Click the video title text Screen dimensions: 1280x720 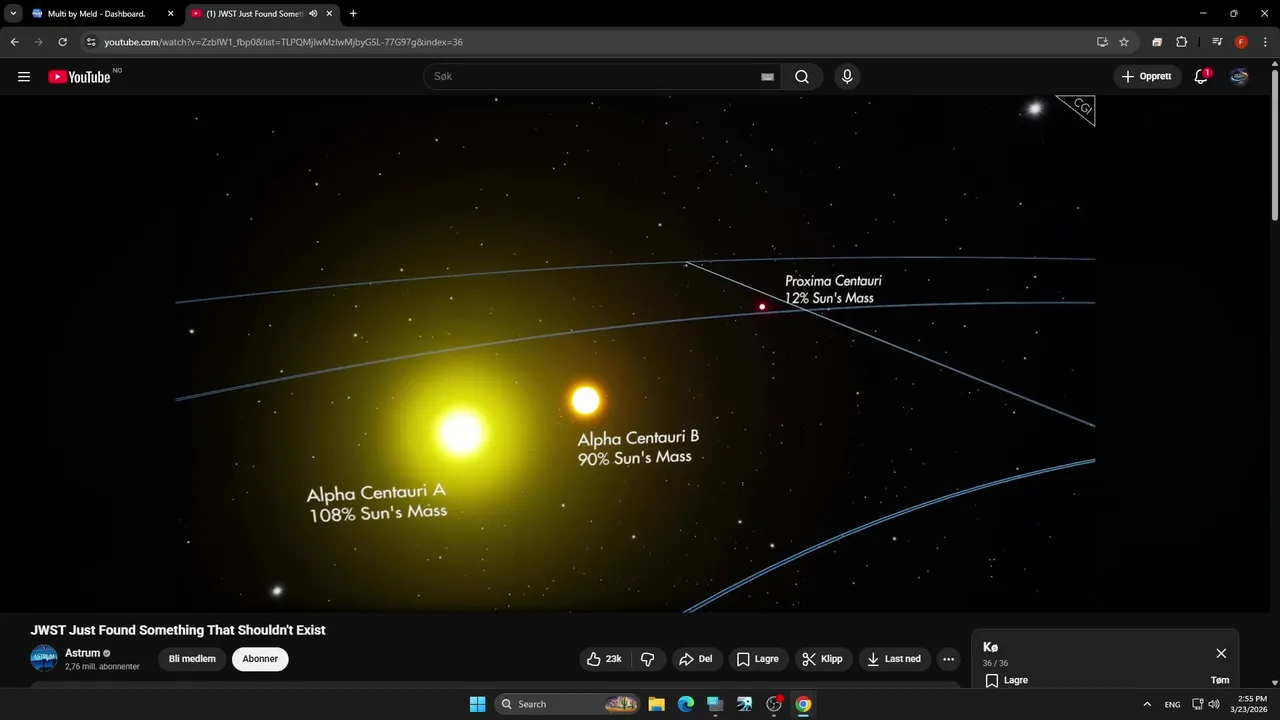pos(178,630)
